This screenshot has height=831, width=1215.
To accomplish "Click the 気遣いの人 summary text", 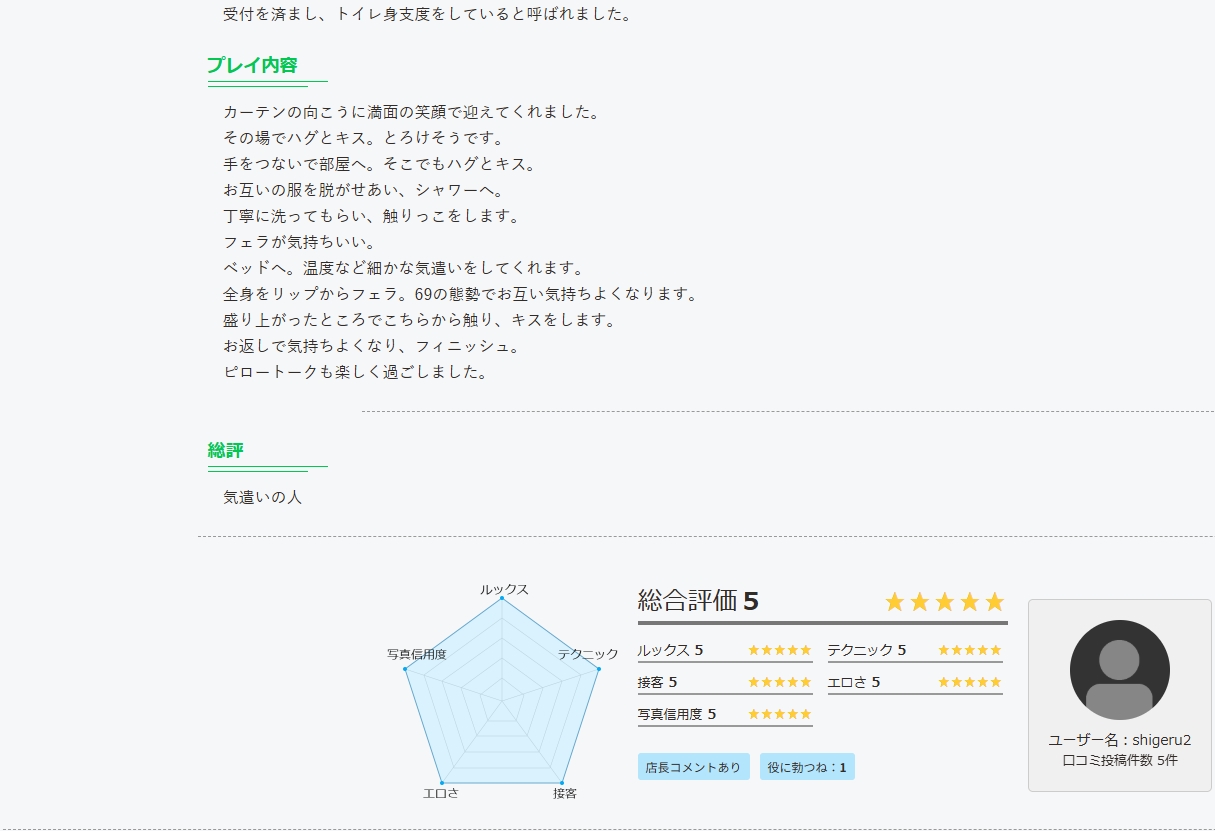I will click(x=262, y=497).
